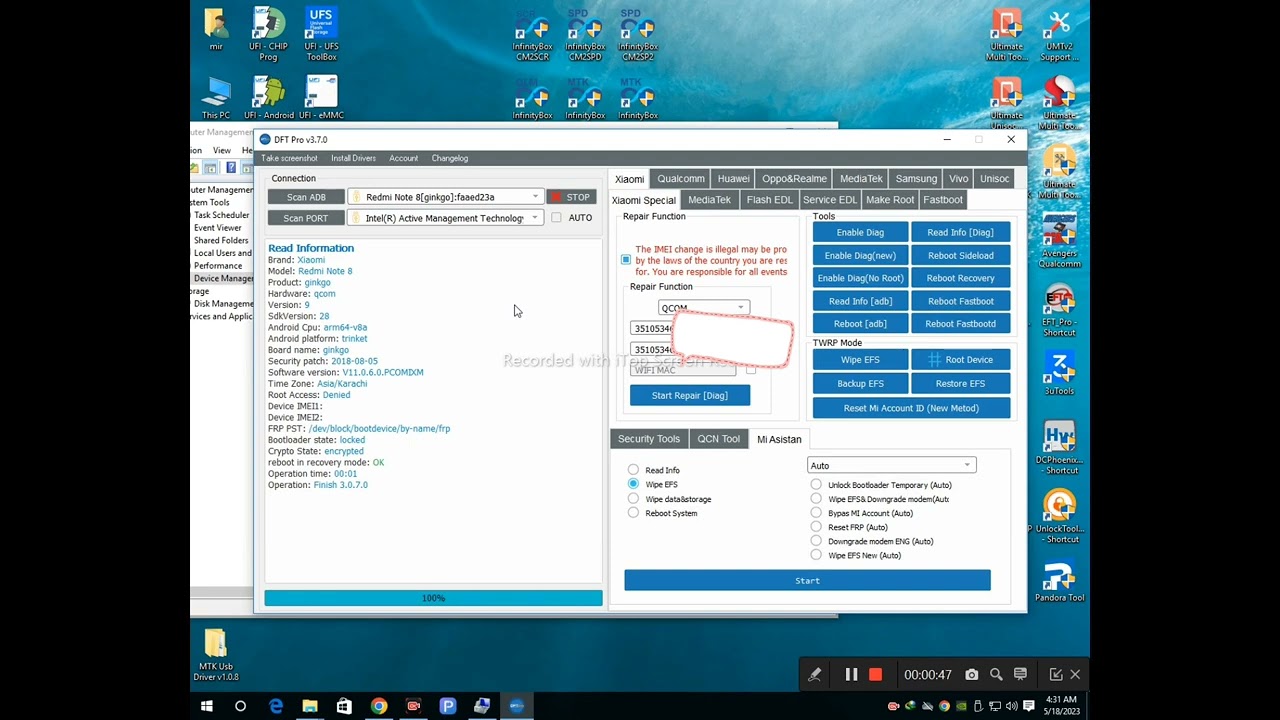The image size is (1280, 720).
Task: Select the InfinityBox CM2SP2 desktop icon
Action: coord(638,36)
